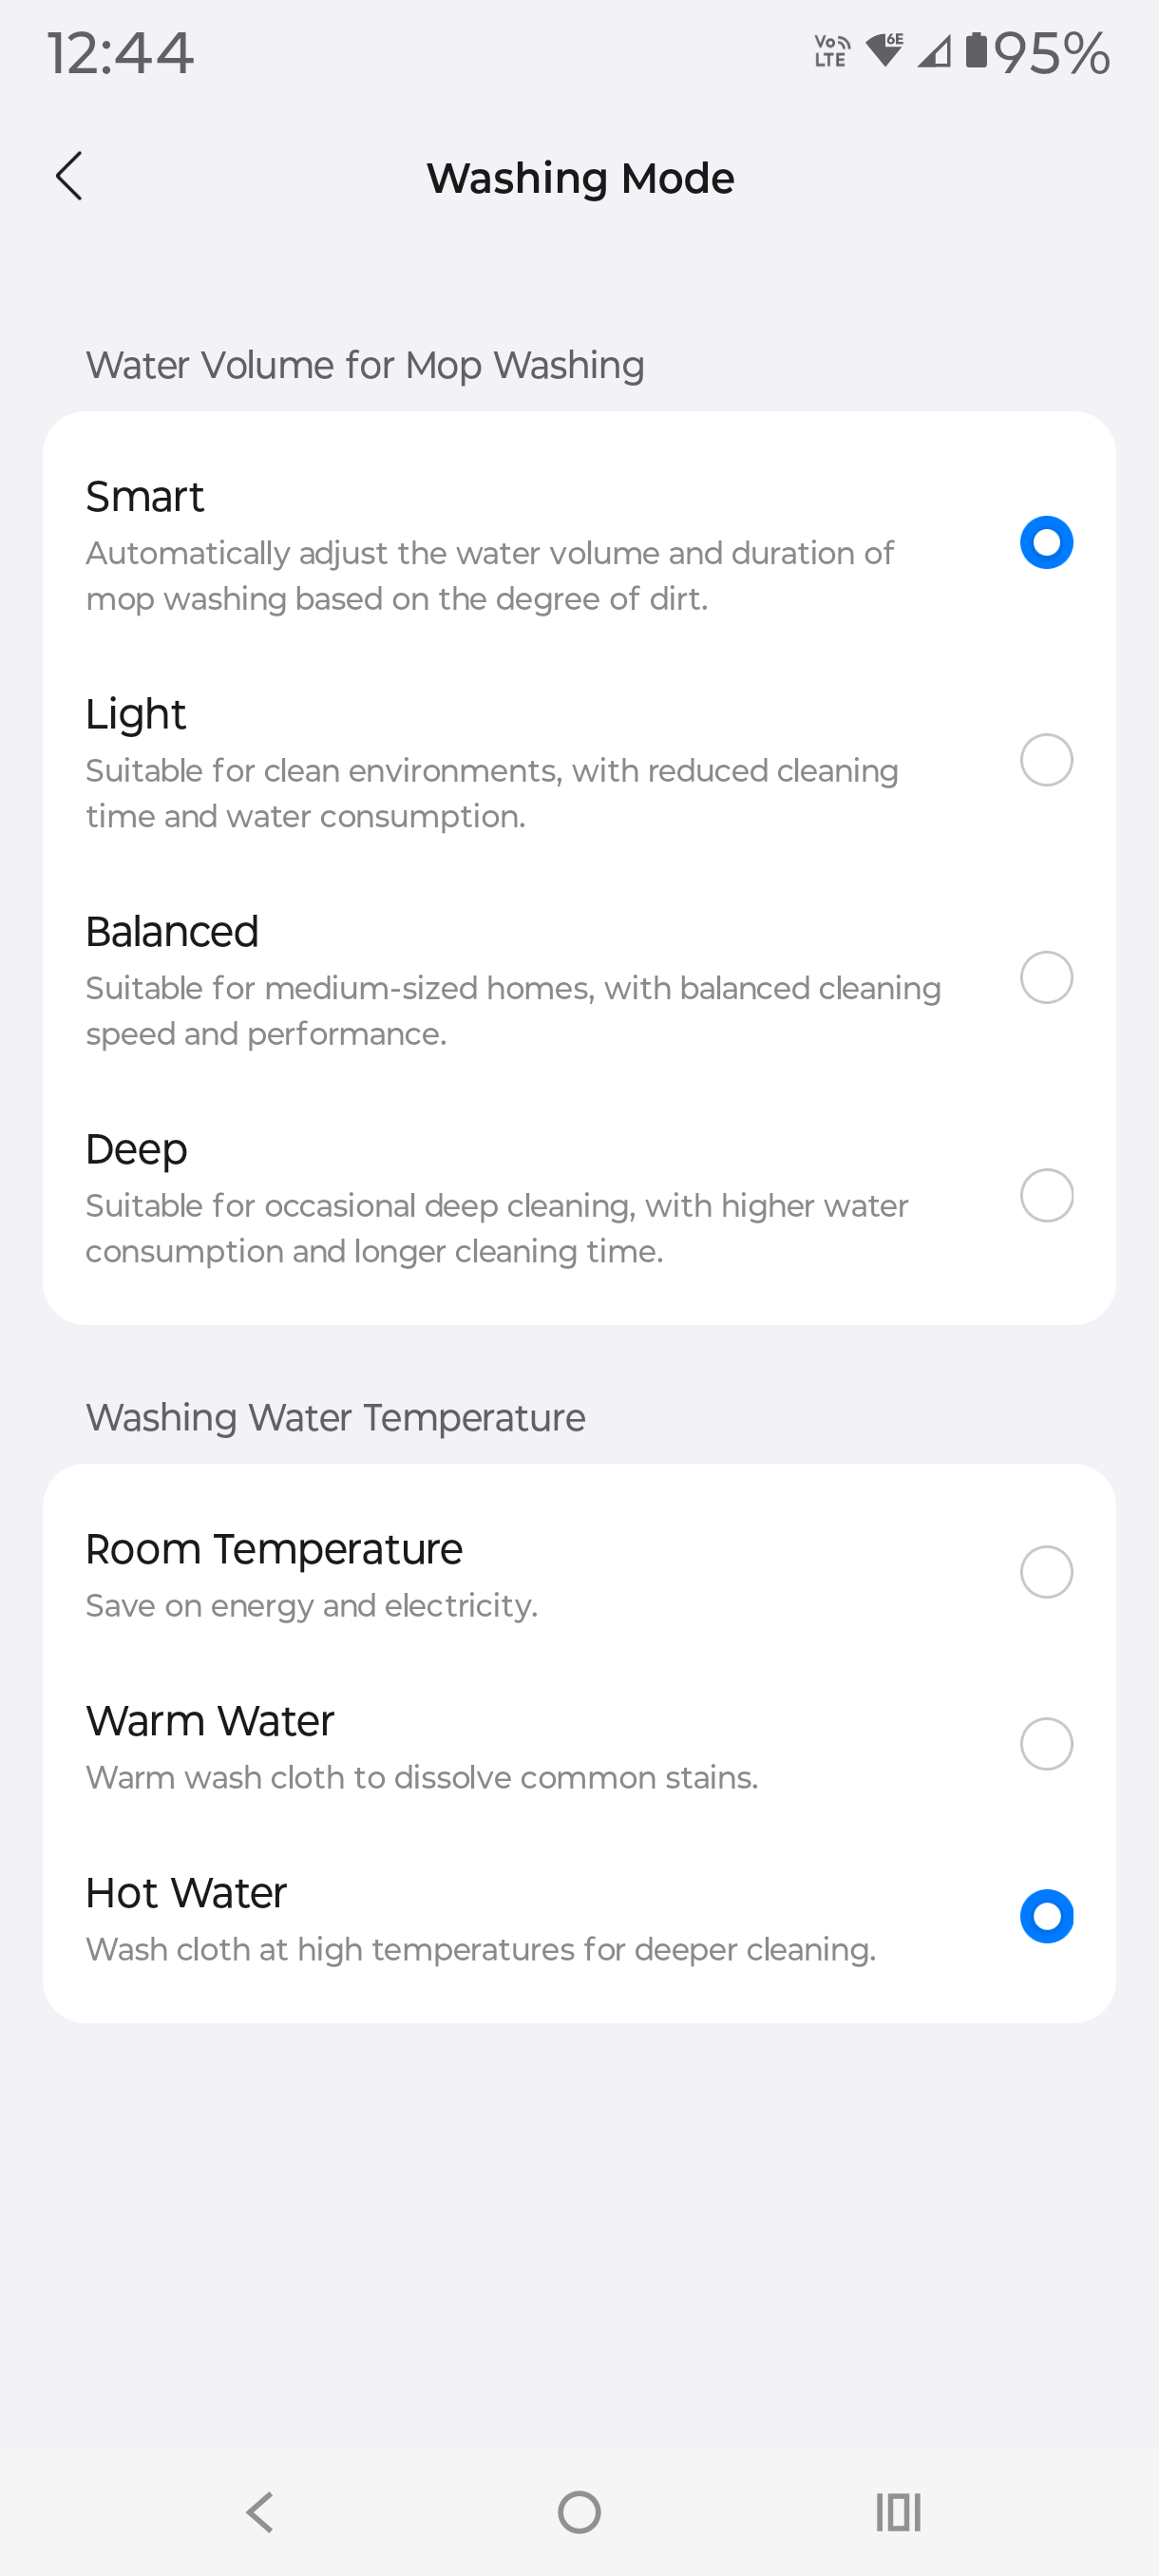1159x2576 pixels.
Task: Select the Smart radio button
Action: click(x=1046, y=542)
